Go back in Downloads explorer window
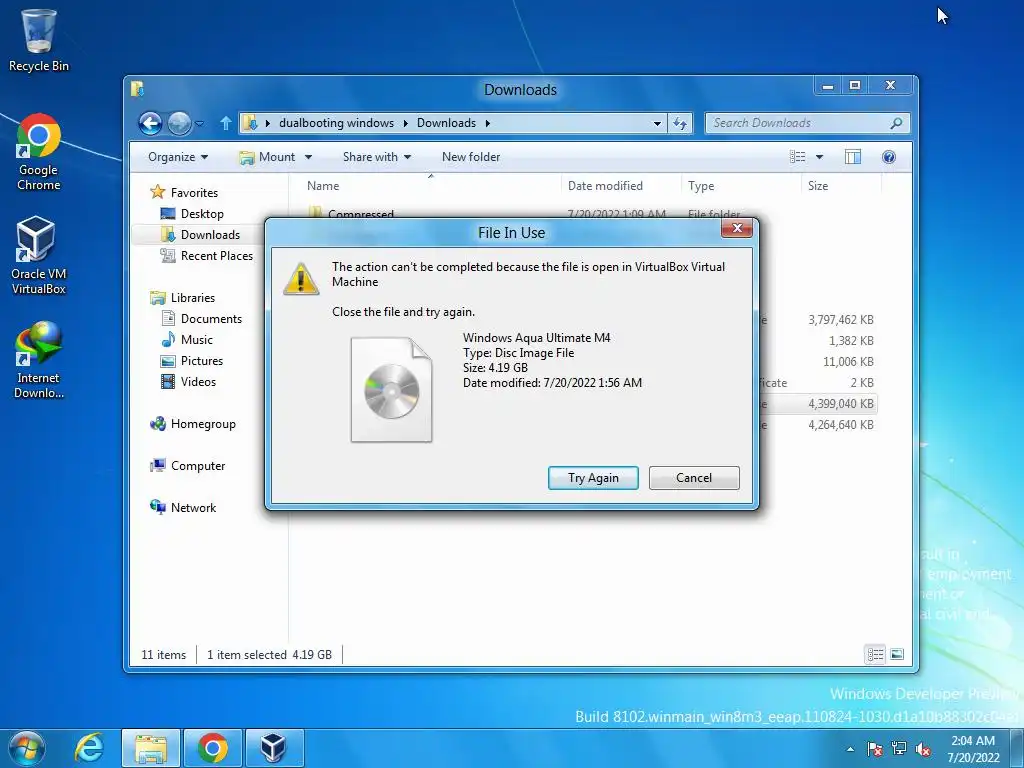The height and width of the screenshot is (768, 1024). click(x=150, y=123)
